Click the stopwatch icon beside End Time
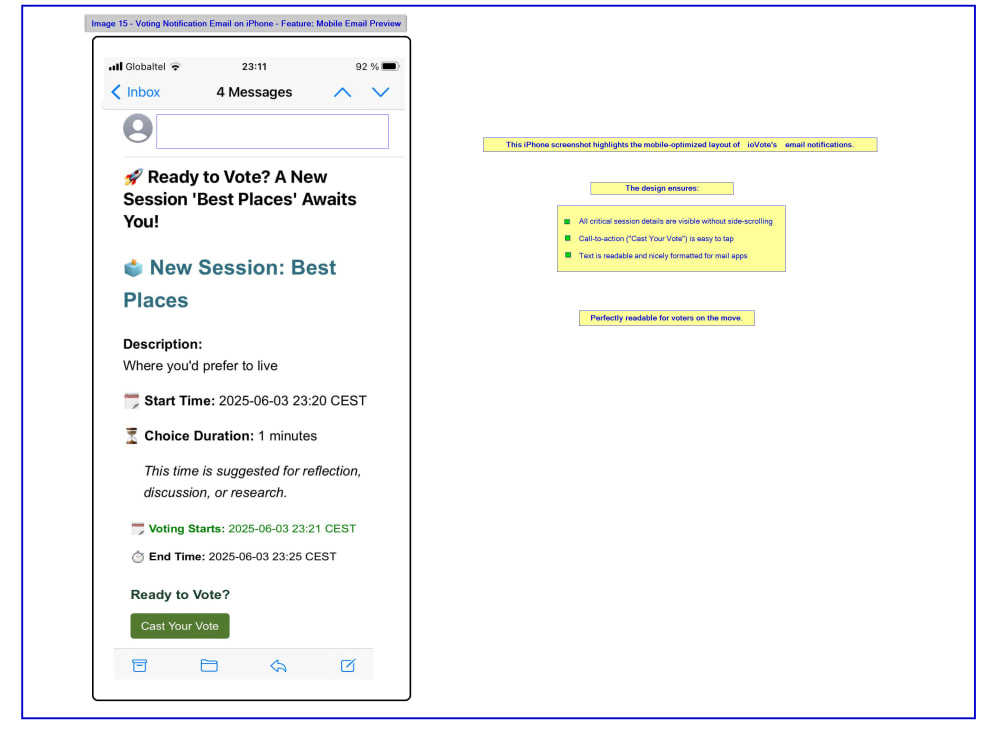The width and height of the screenshot is (1000, 750). 138,557
